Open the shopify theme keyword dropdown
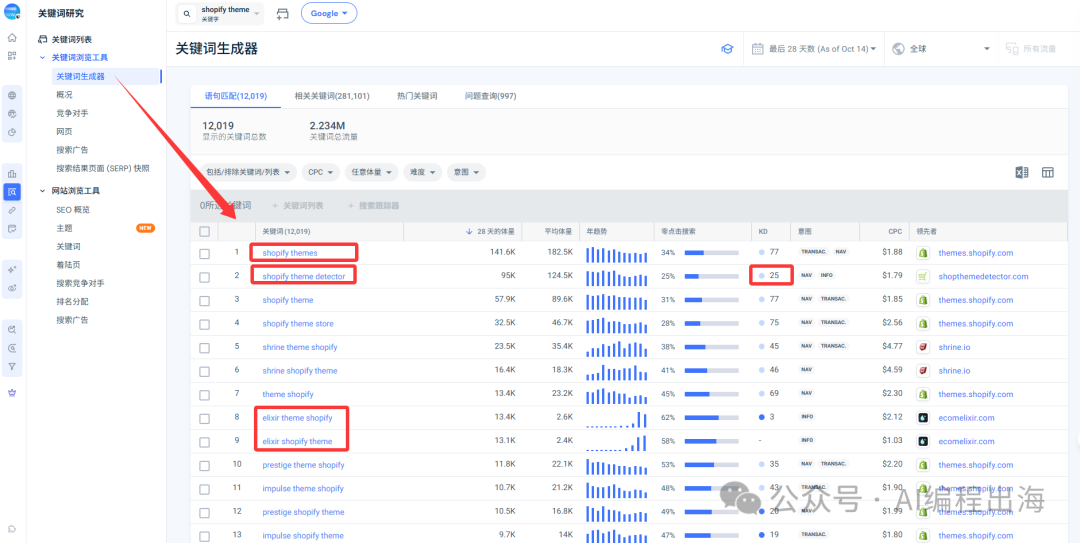Screen dimensions: 1080x543 (220, 14)
